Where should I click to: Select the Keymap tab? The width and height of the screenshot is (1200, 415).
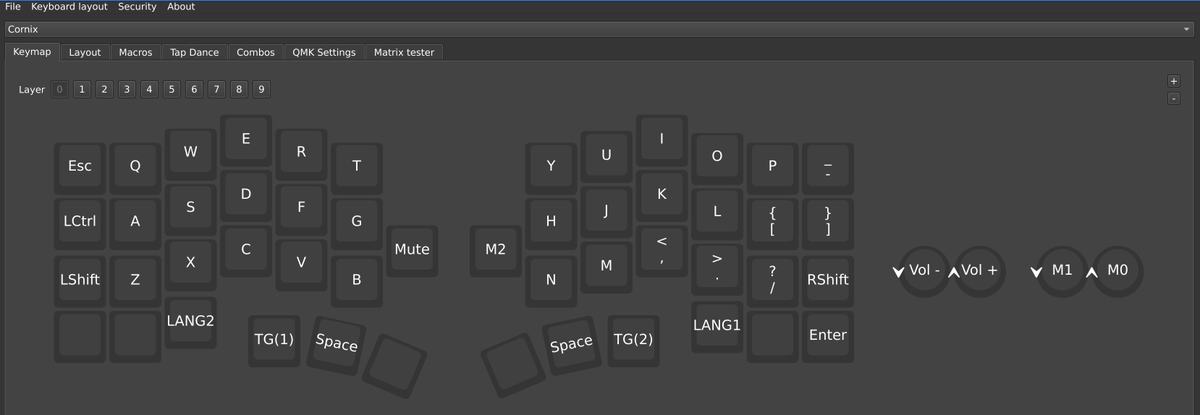pos(32,51)
